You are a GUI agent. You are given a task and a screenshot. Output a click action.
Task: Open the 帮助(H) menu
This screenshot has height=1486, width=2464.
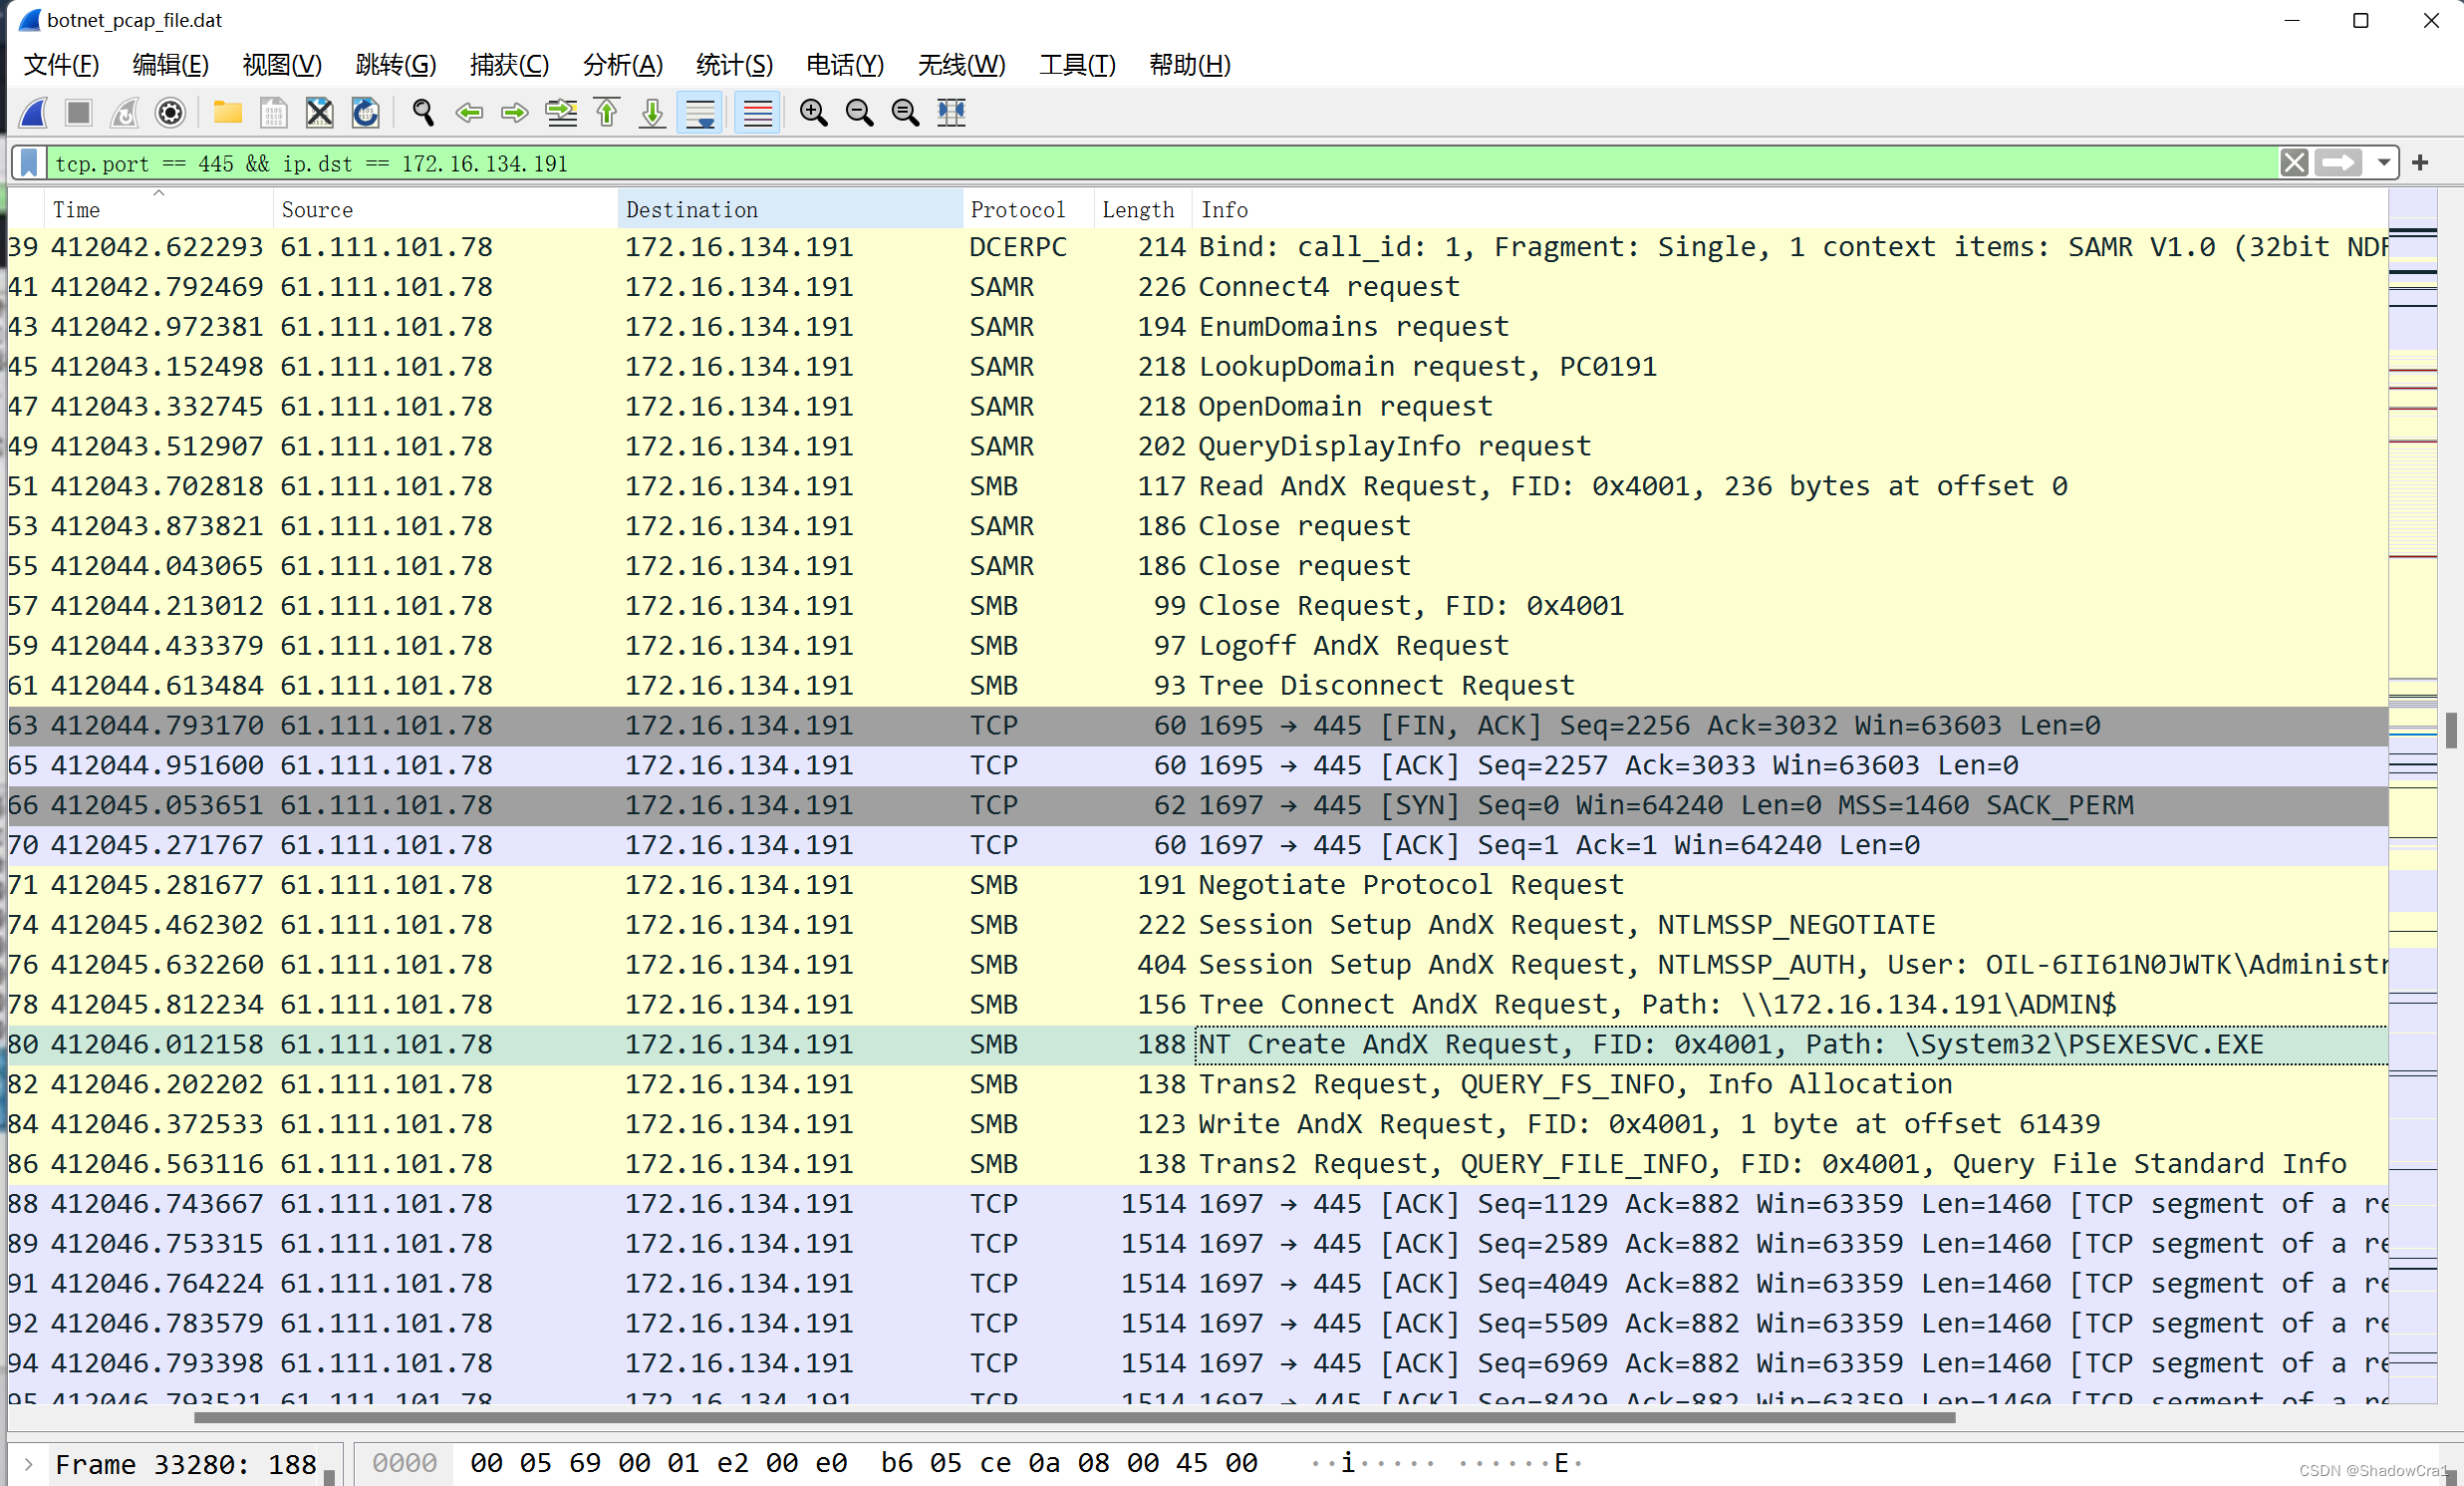[x=1190, y=65]
